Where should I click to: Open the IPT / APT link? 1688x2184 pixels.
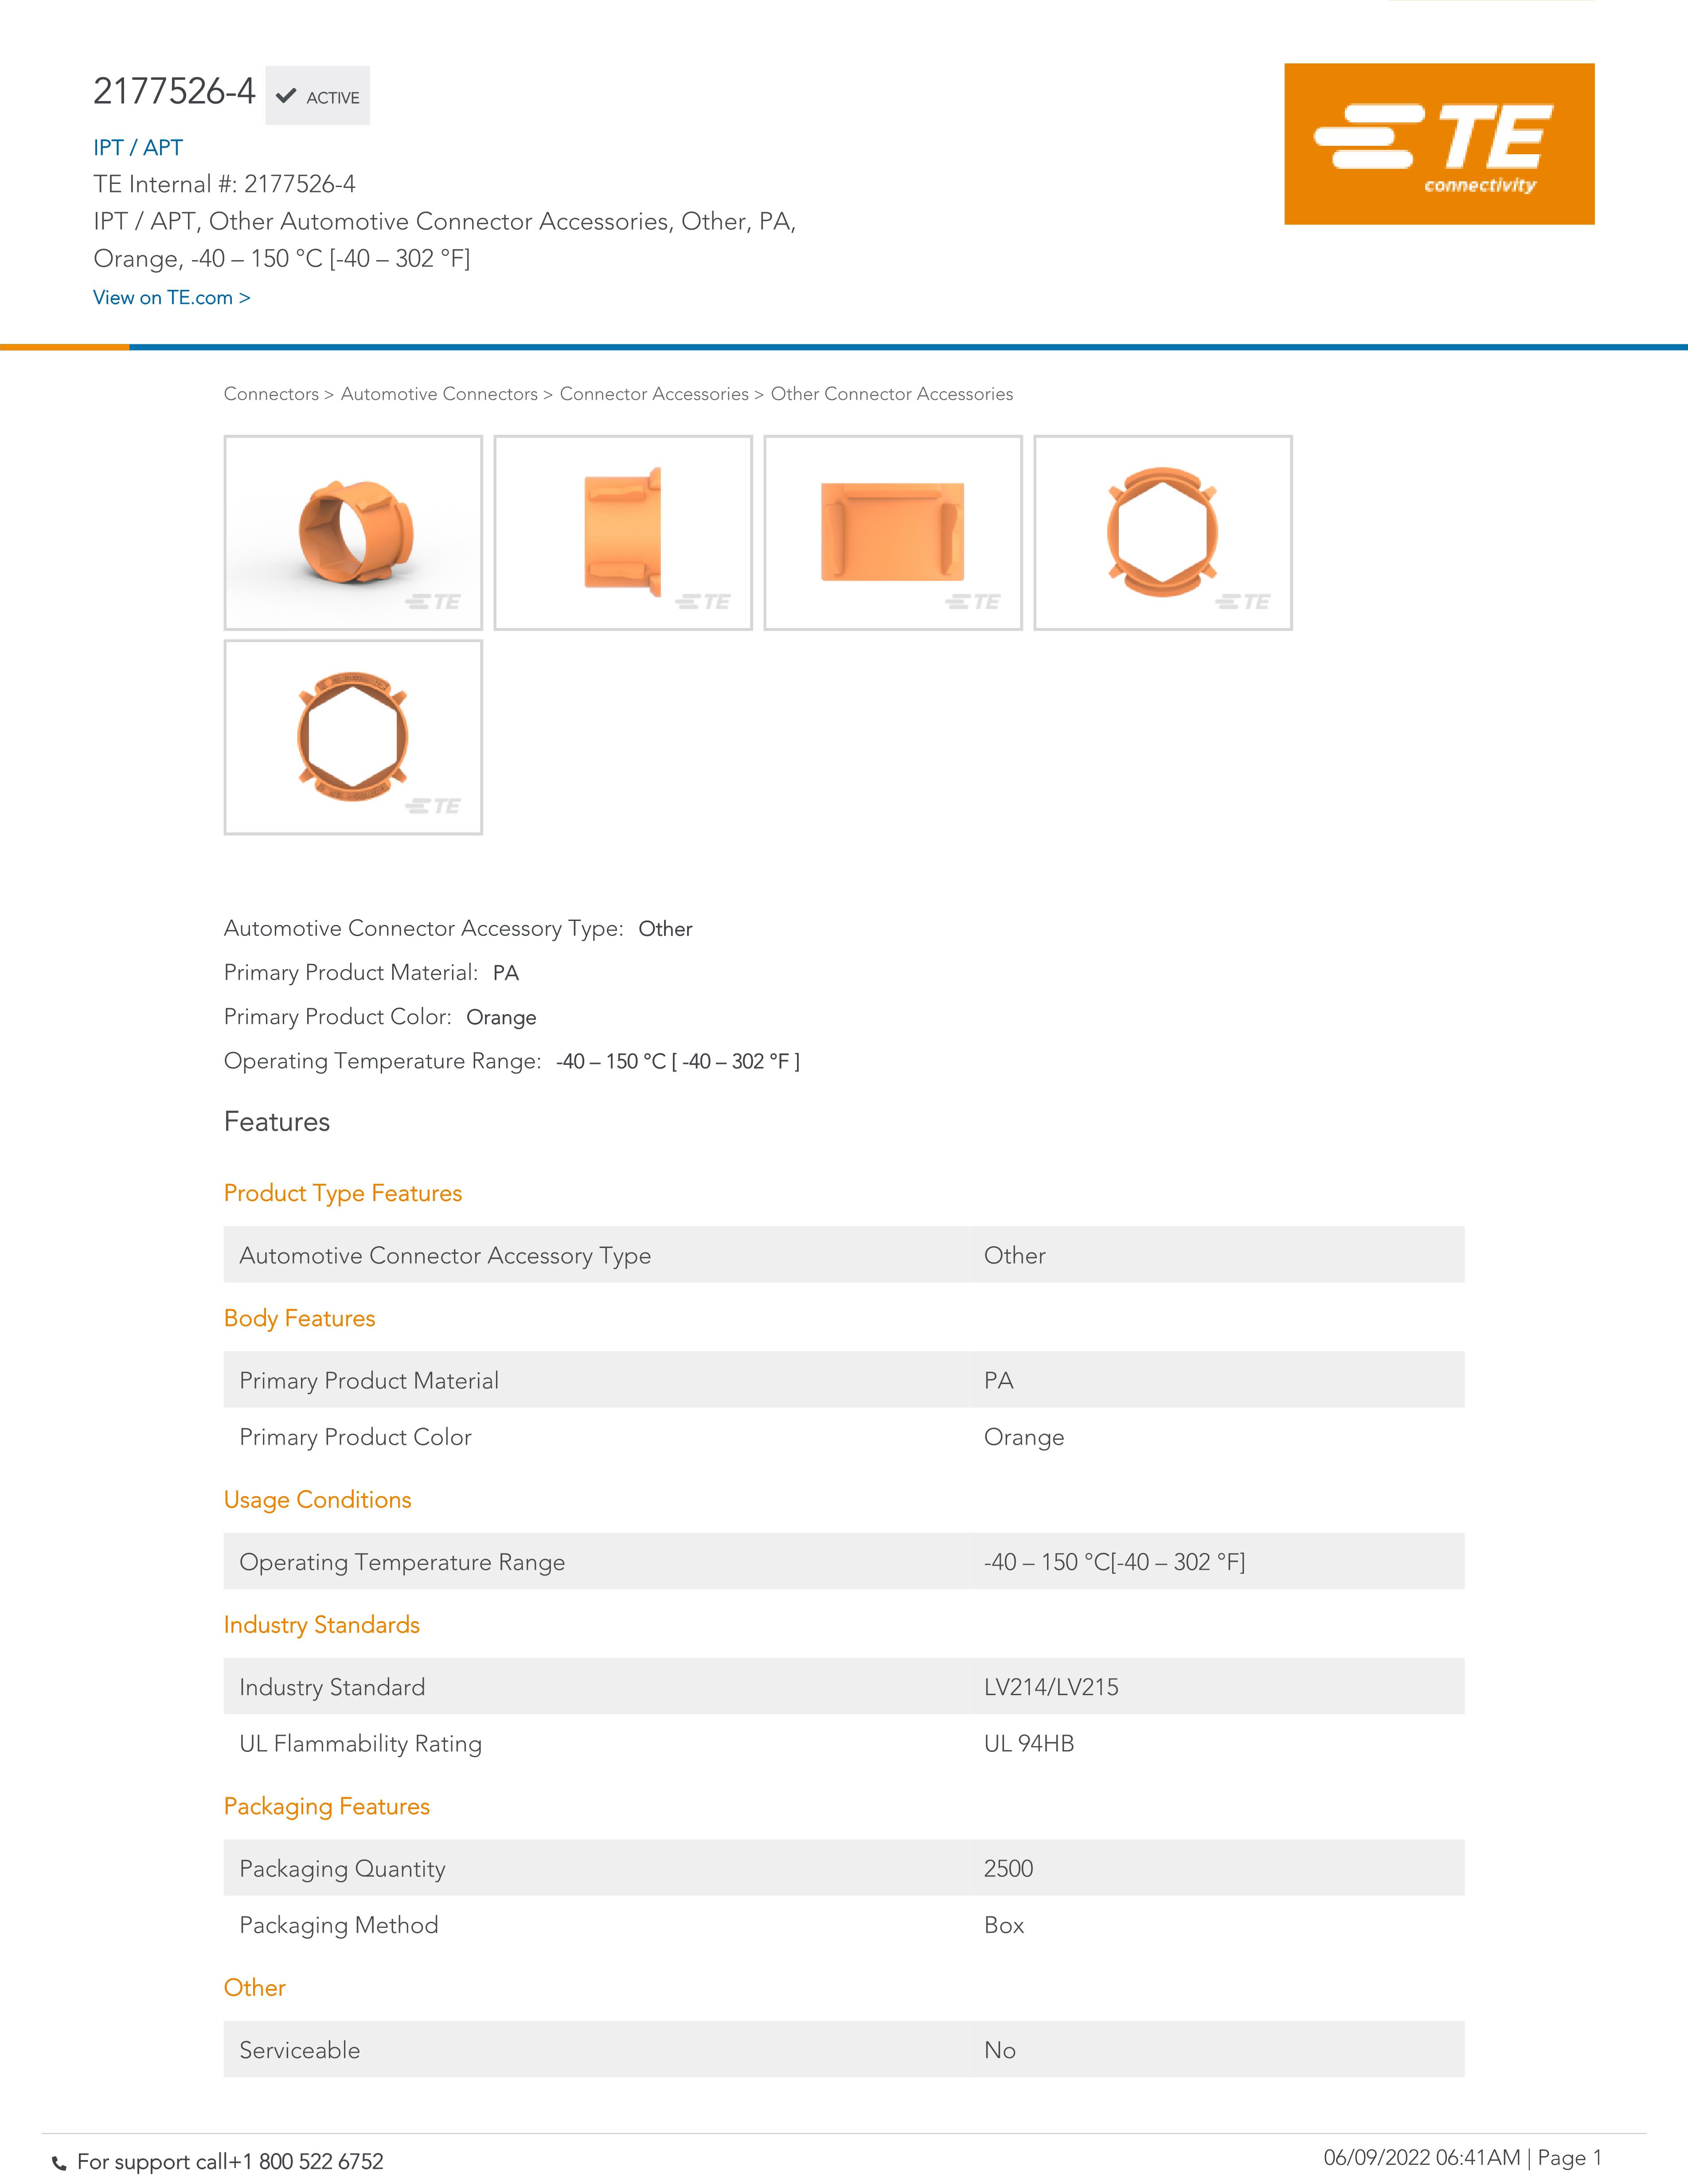click(x=138, y=147)
